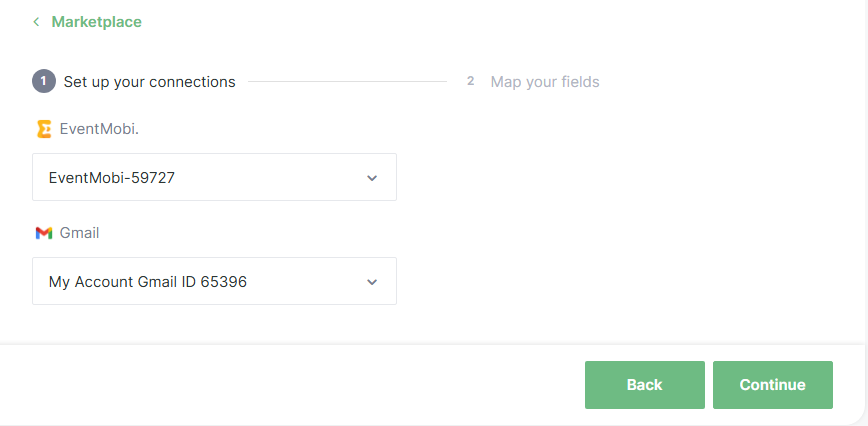
Task: Expand the chevron arrow in Gmail dropdown
Action: [372, 282]
